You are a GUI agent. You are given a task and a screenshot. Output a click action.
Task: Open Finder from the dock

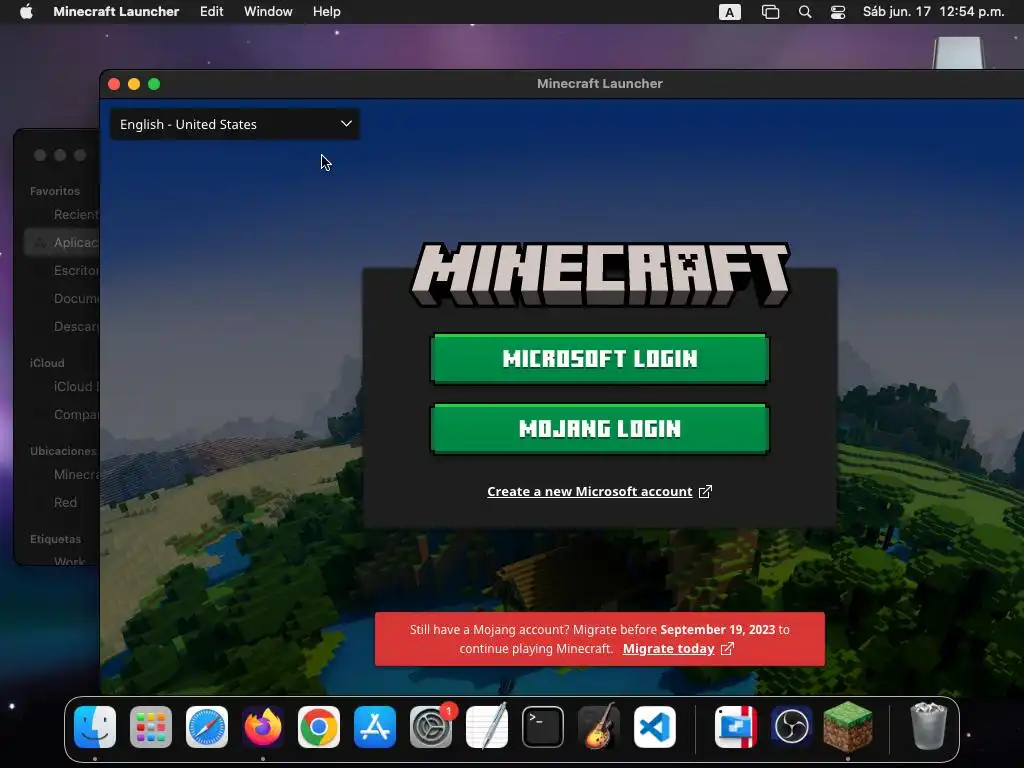pyautogui.click(x=95, y=727)
